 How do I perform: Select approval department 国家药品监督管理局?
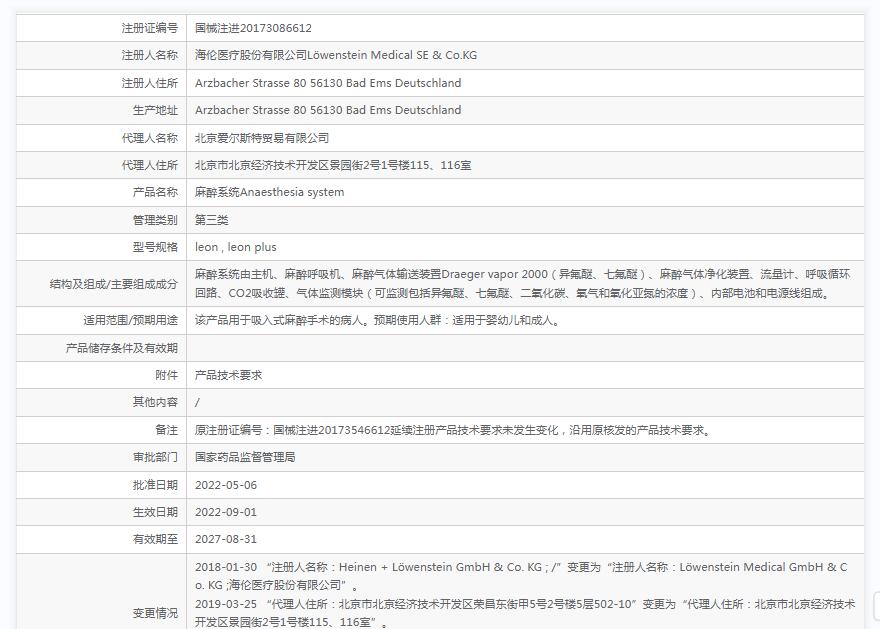(x=245, y=457)
